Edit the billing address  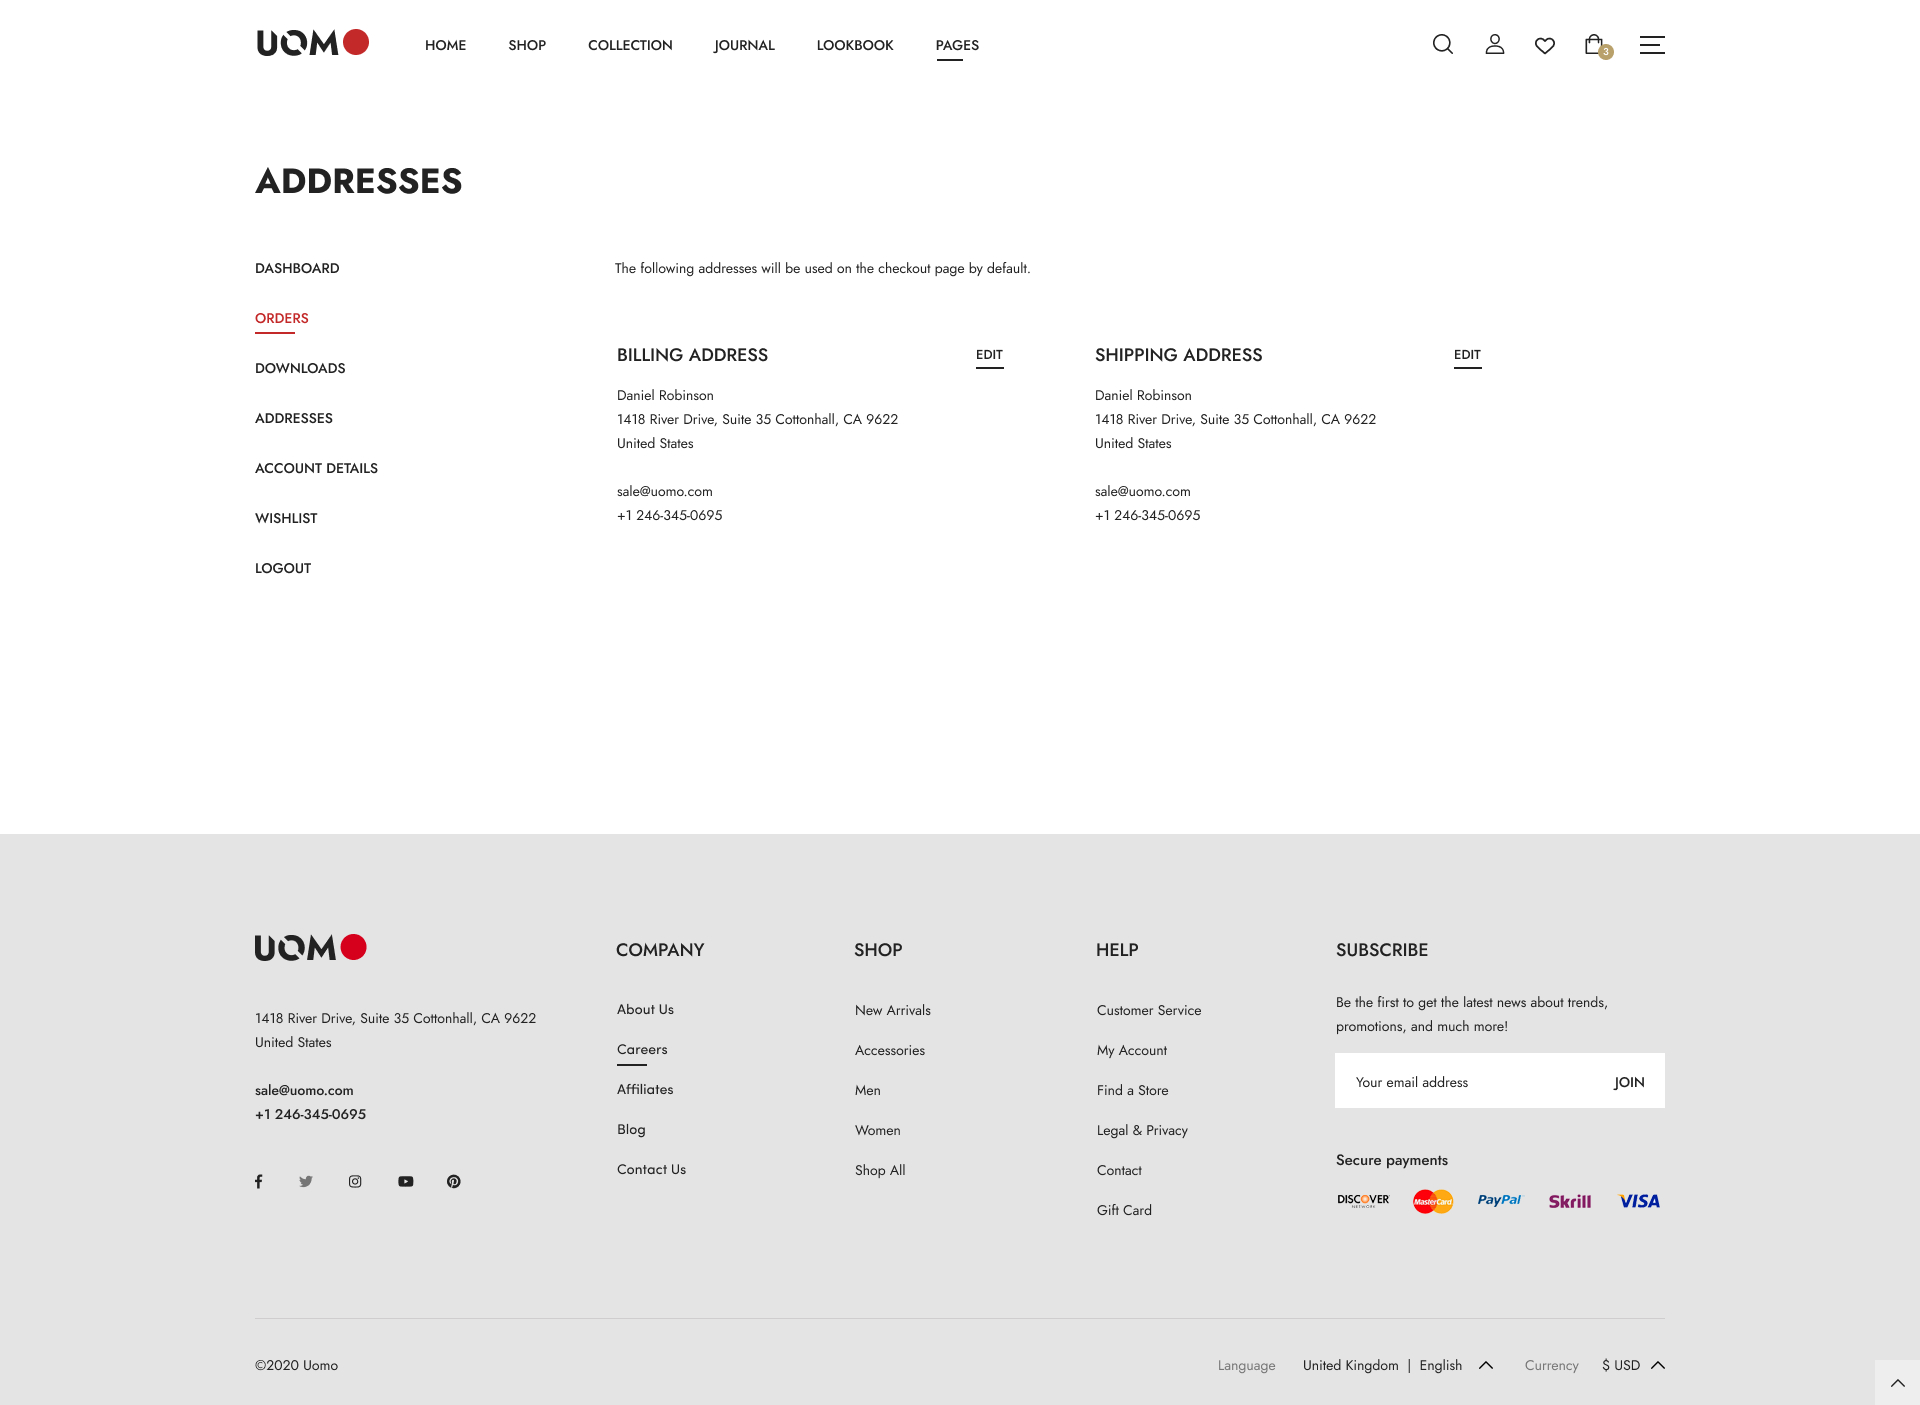point(989,355)
